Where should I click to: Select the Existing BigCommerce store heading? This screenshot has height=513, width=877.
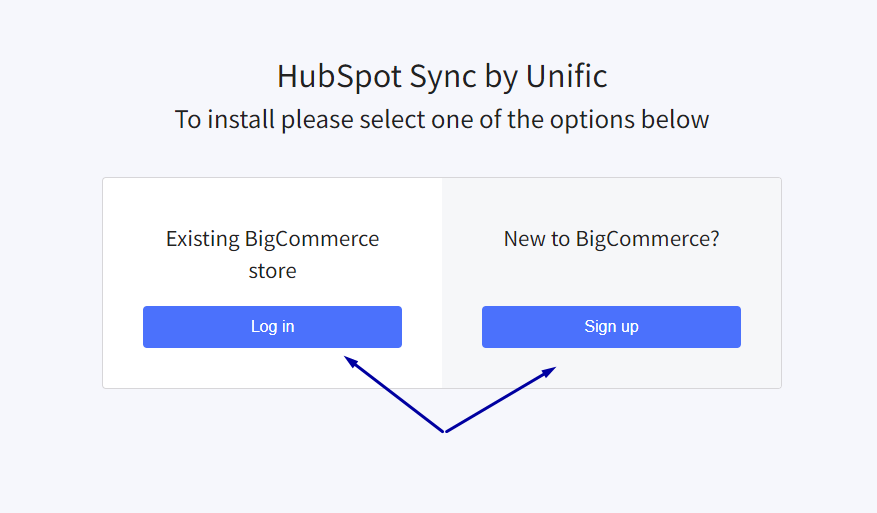point(272,255)
